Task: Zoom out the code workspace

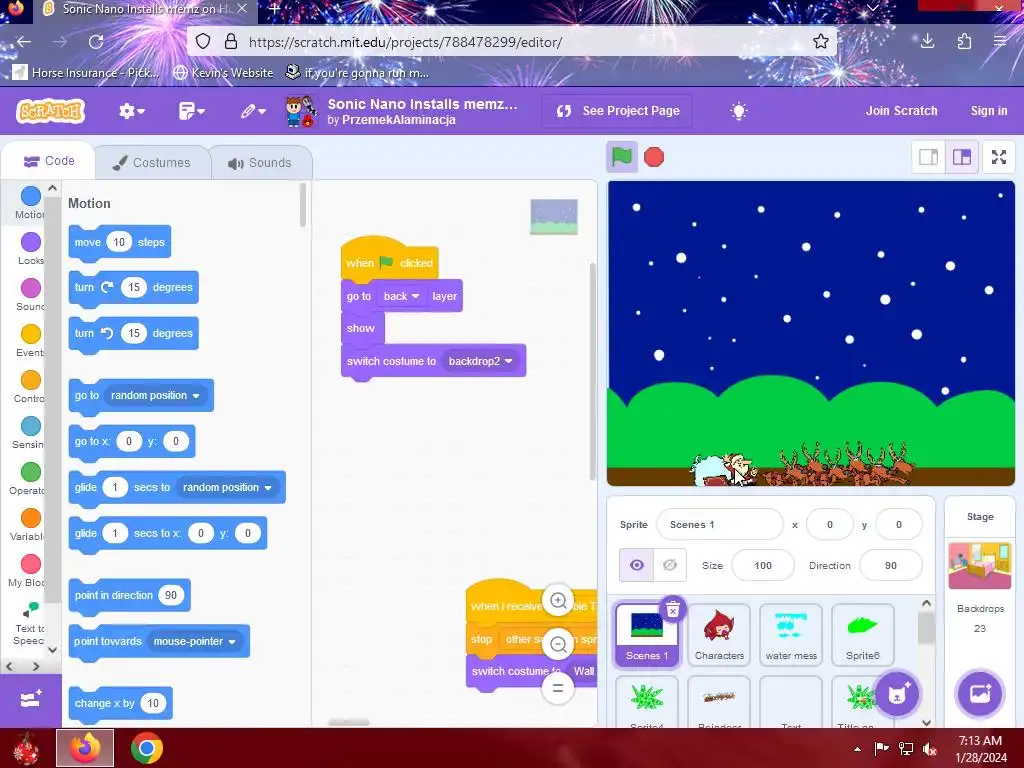Action: click(558, 645)
